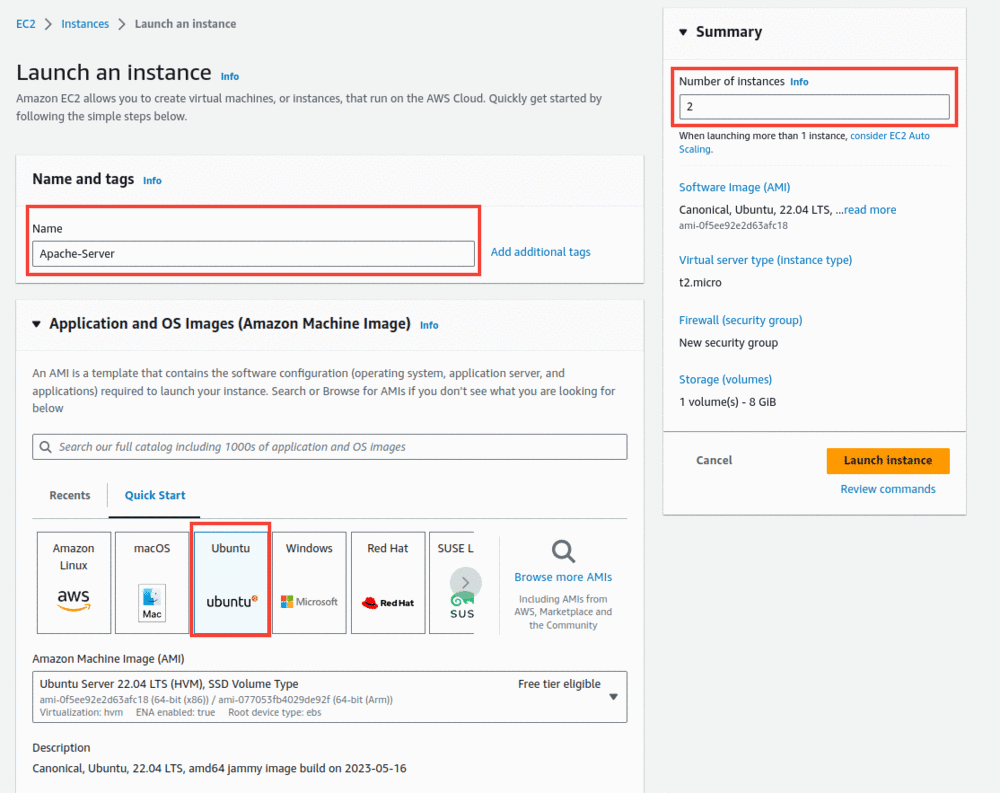Open Info for Number of instances
1000x793 pixels.
[x=799, y=82]
